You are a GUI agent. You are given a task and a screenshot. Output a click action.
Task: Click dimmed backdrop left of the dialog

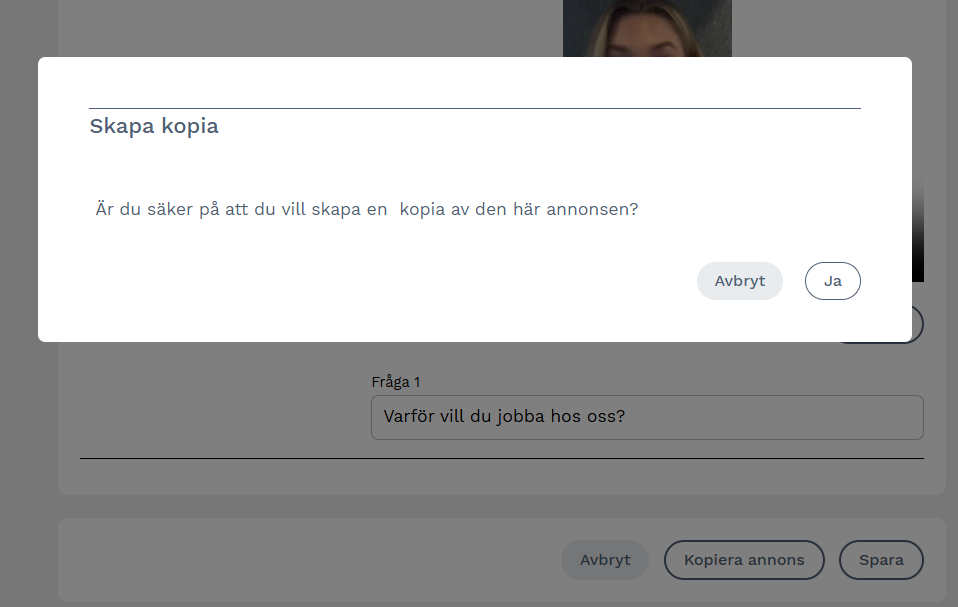[x=18, y=200]
